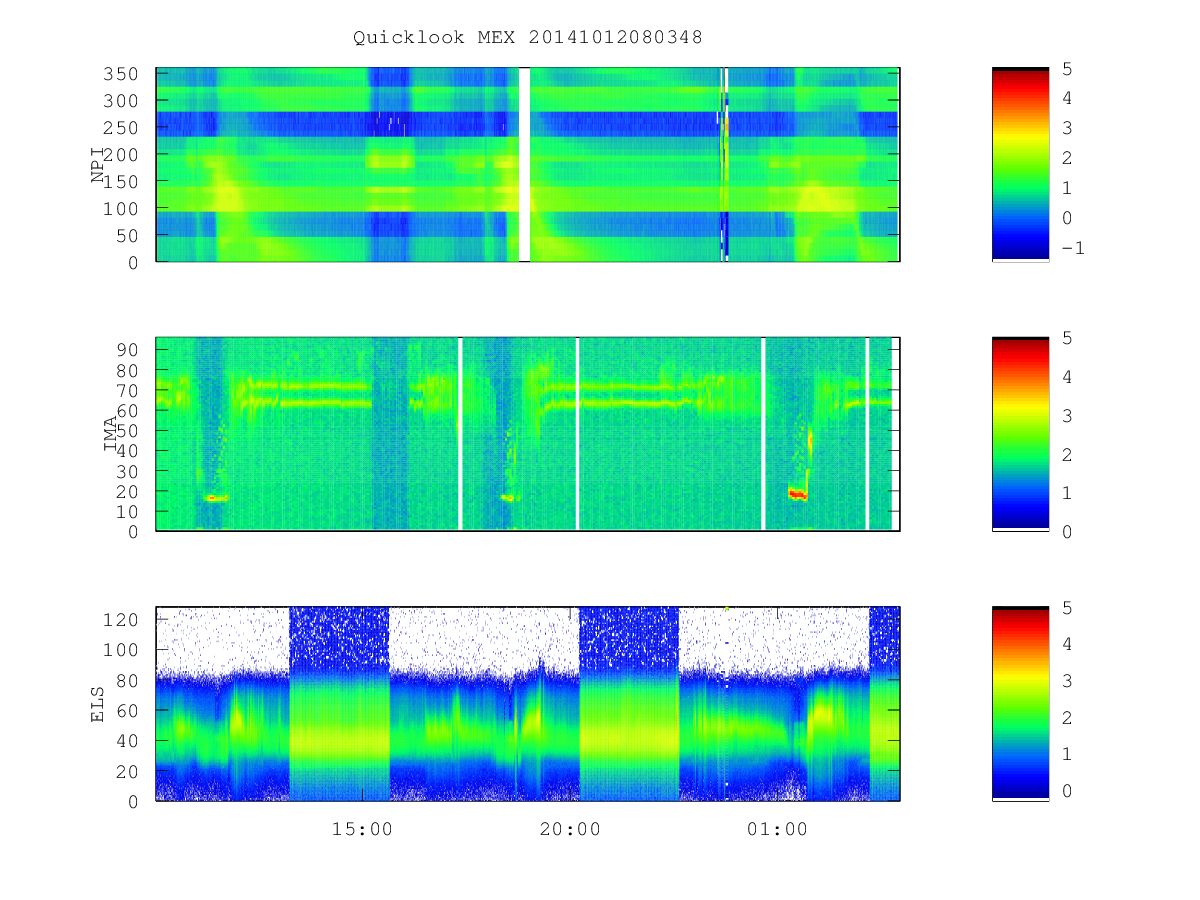Click the 3 label on the IMA colorbar

point(1065,415)
